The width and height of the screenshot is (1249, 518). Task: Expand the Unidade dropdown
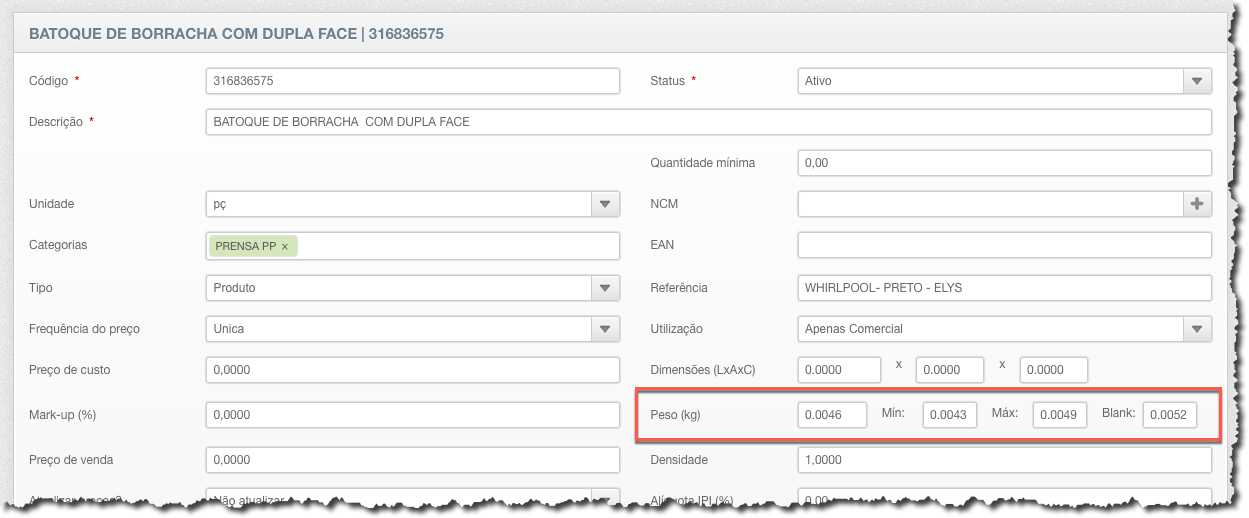(605, 204)
